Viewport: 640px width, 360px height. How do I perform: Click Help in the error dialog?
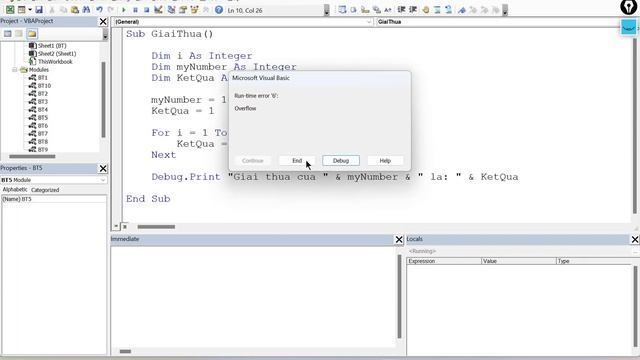385,160
